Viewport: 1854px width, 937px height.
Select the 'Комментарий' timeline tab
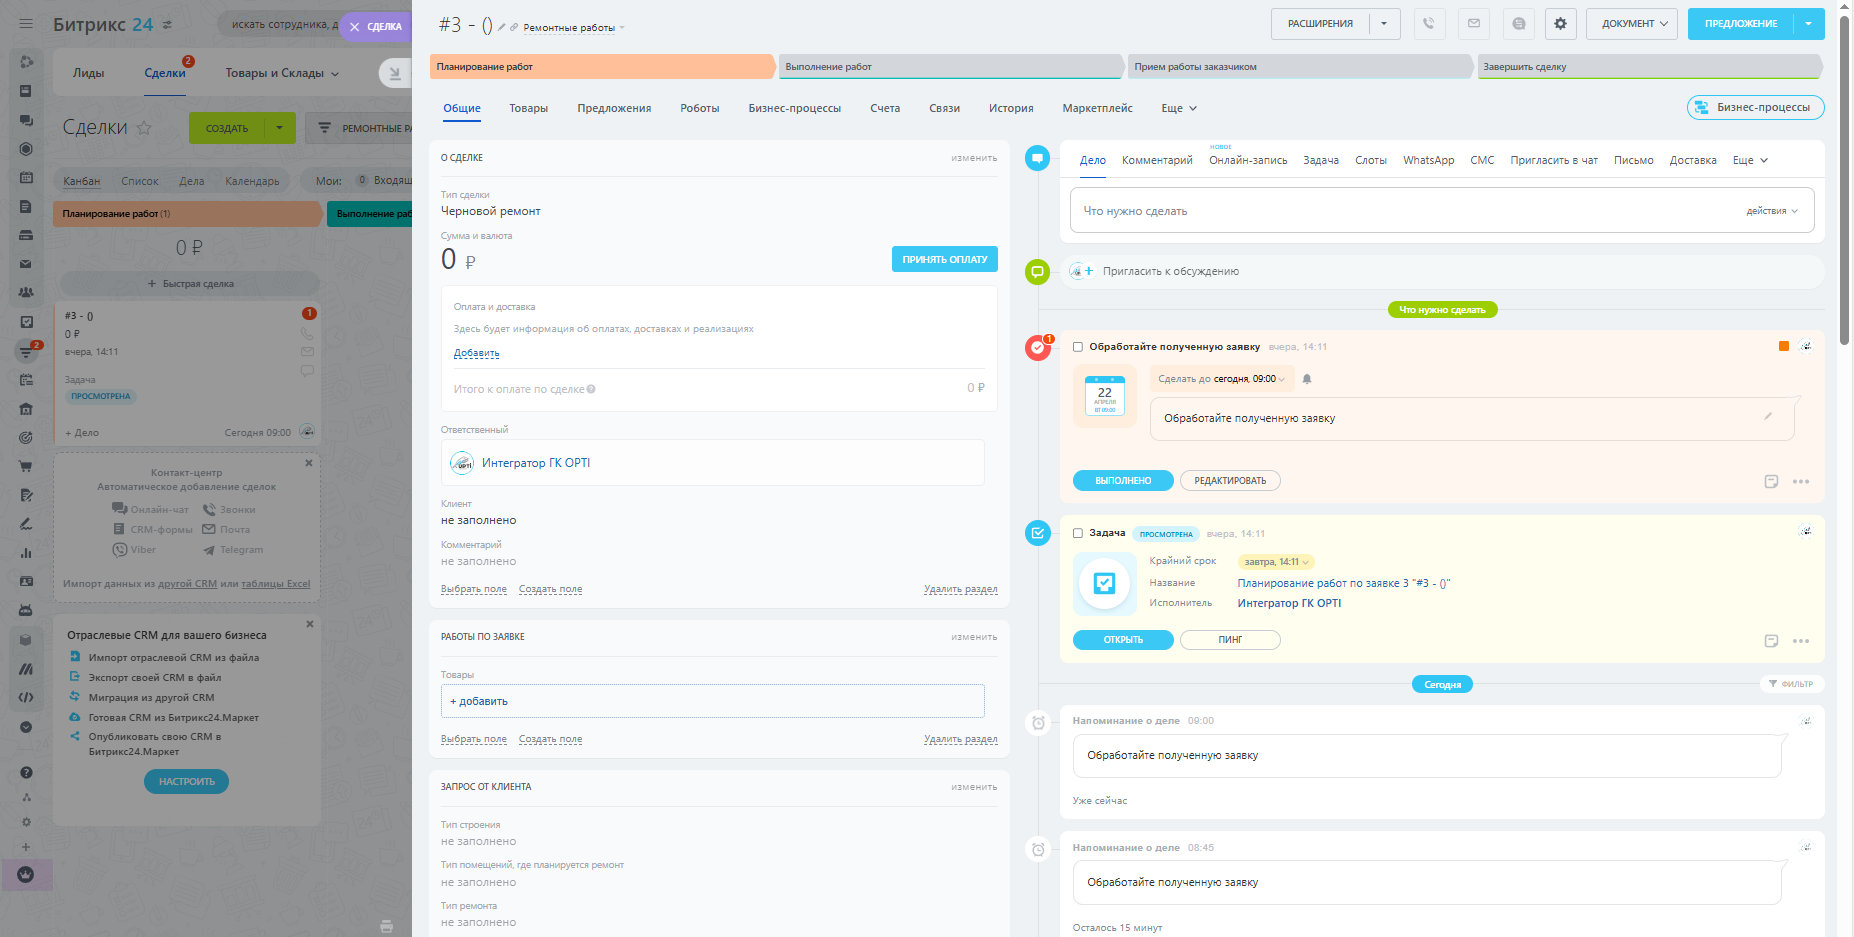[1157, 160]
